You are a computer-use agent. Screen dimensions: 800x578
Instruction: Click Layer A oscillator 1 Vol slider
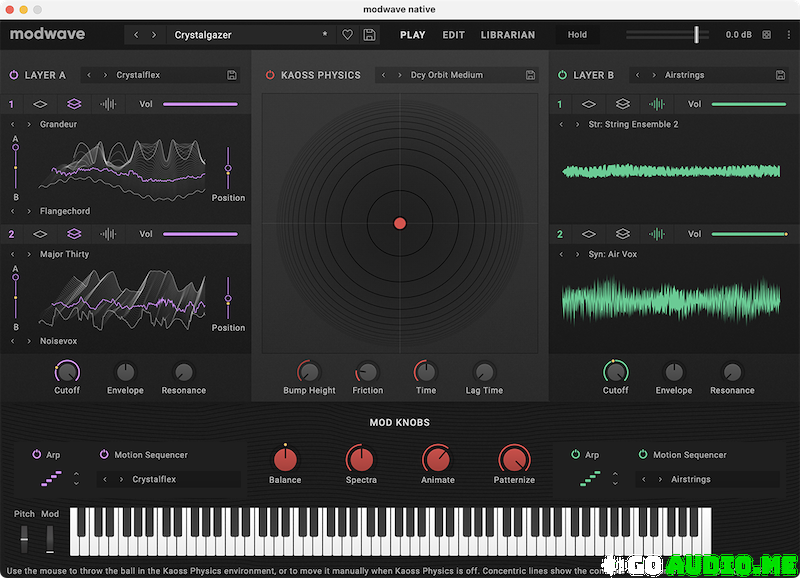point(200,104)
